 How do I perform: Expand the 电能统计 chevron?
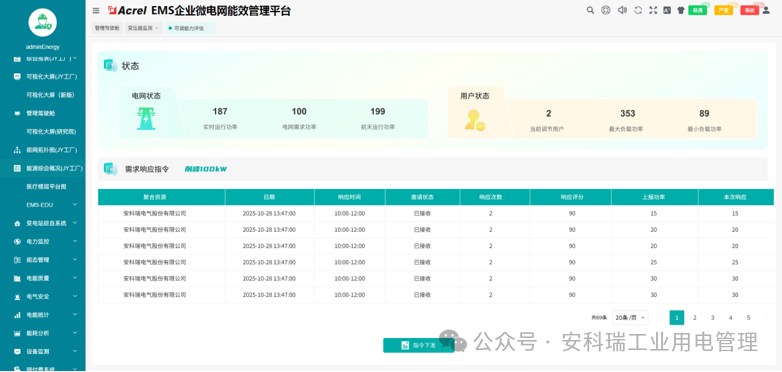[75, 315]
